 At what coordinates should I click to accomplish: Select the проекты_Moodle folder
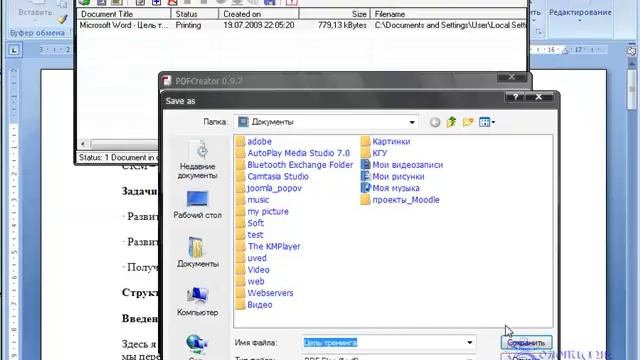tap(400, 200)
